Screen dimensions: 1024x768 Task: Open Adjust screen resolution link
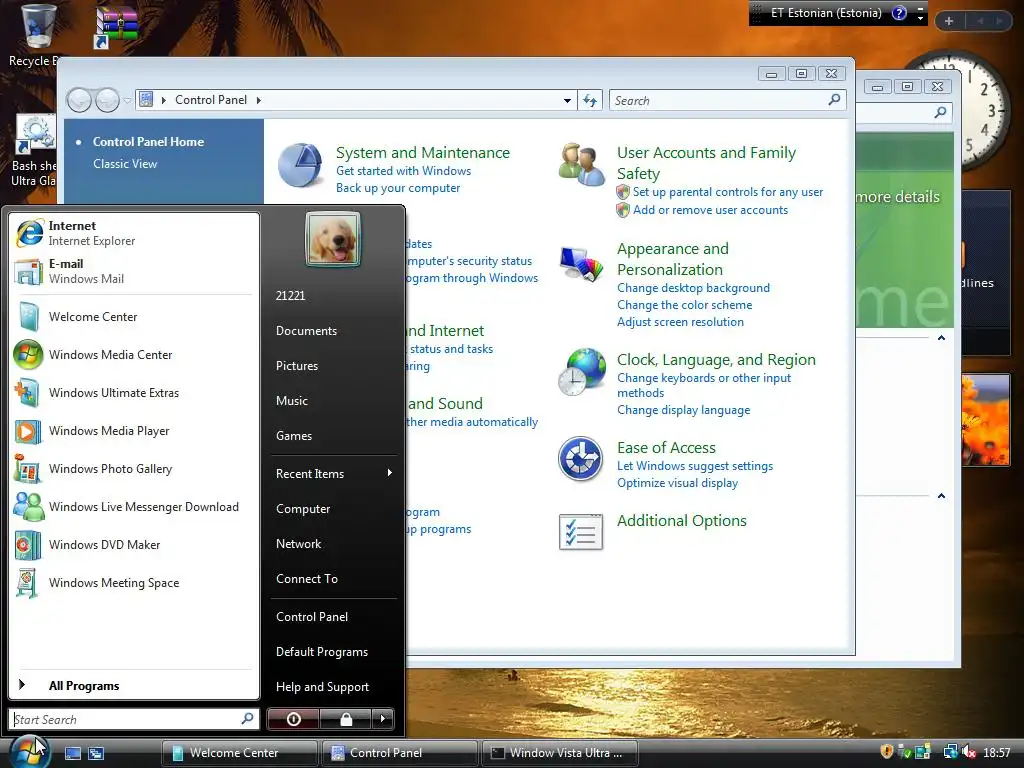tap(680, 322)
